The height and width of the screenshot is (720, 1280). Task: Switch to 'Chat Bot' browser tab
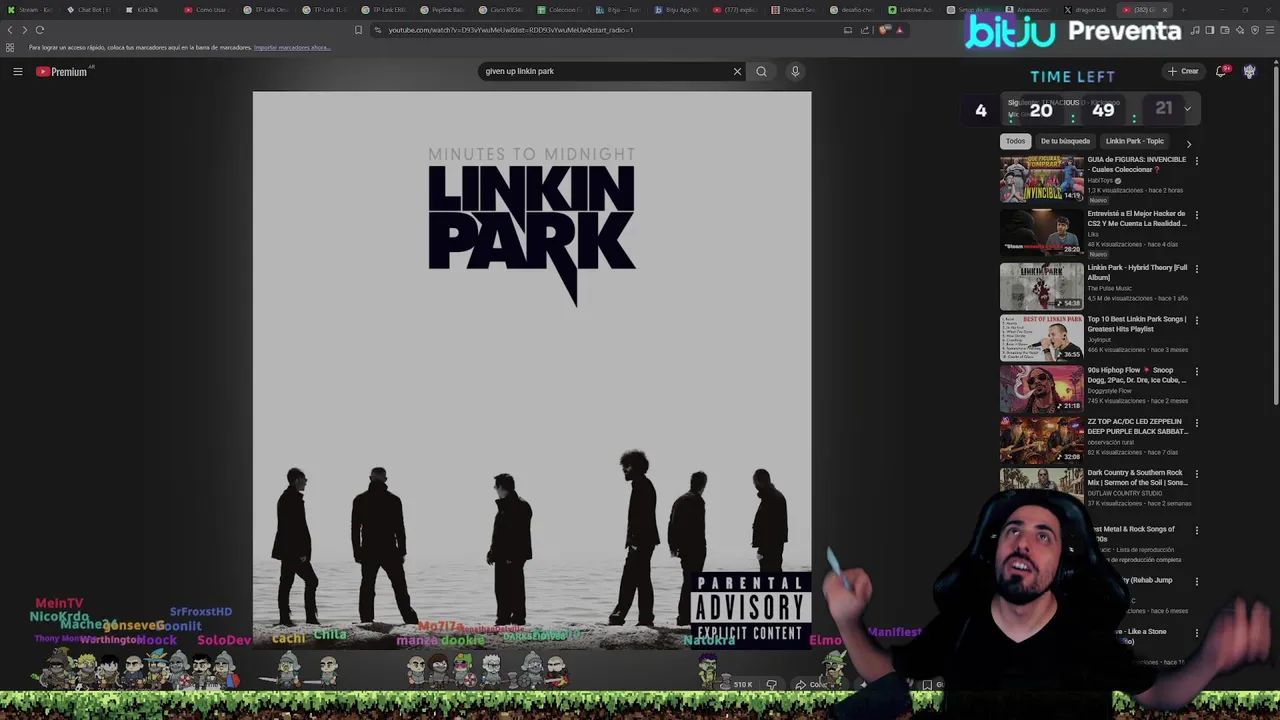[x=89, y=10]
